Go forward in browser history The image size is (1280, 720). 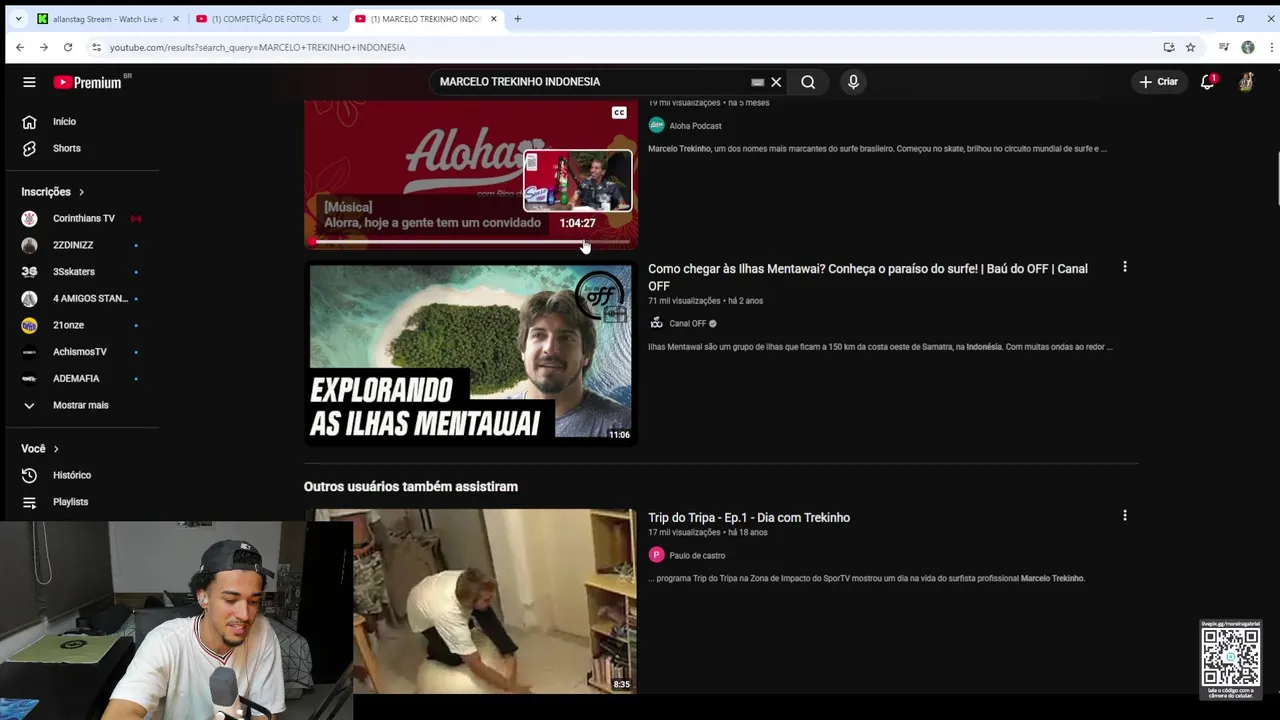44,47
